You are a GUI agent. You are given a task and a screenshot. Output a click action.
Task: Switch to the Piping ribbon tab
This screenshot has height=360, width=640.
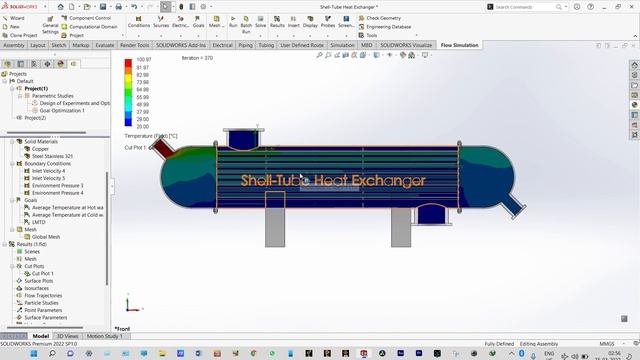pos(245,45)
